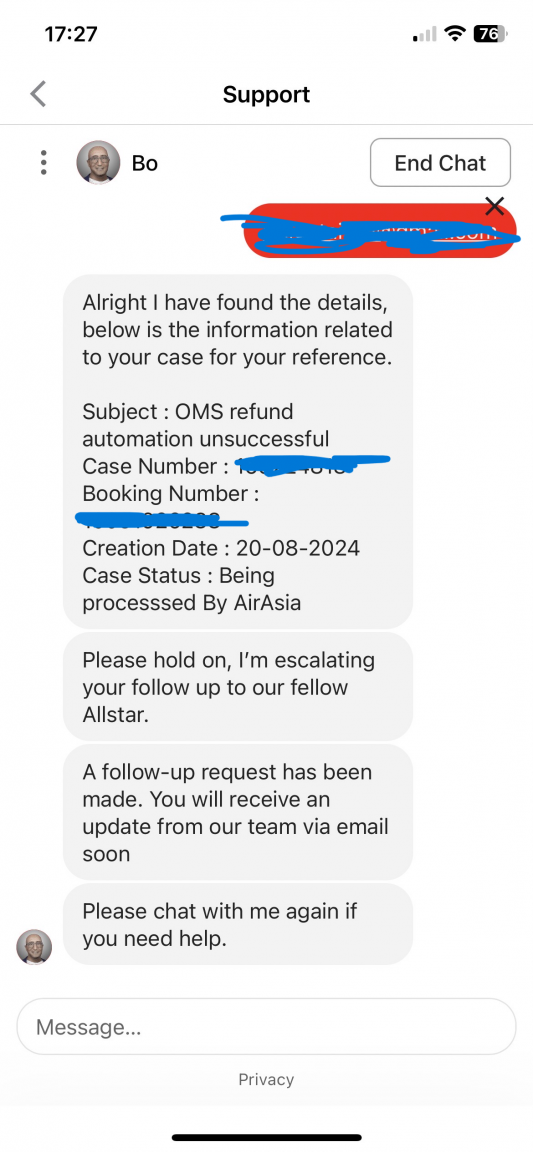Tap the escalating to Allstar message

(237, 686)
